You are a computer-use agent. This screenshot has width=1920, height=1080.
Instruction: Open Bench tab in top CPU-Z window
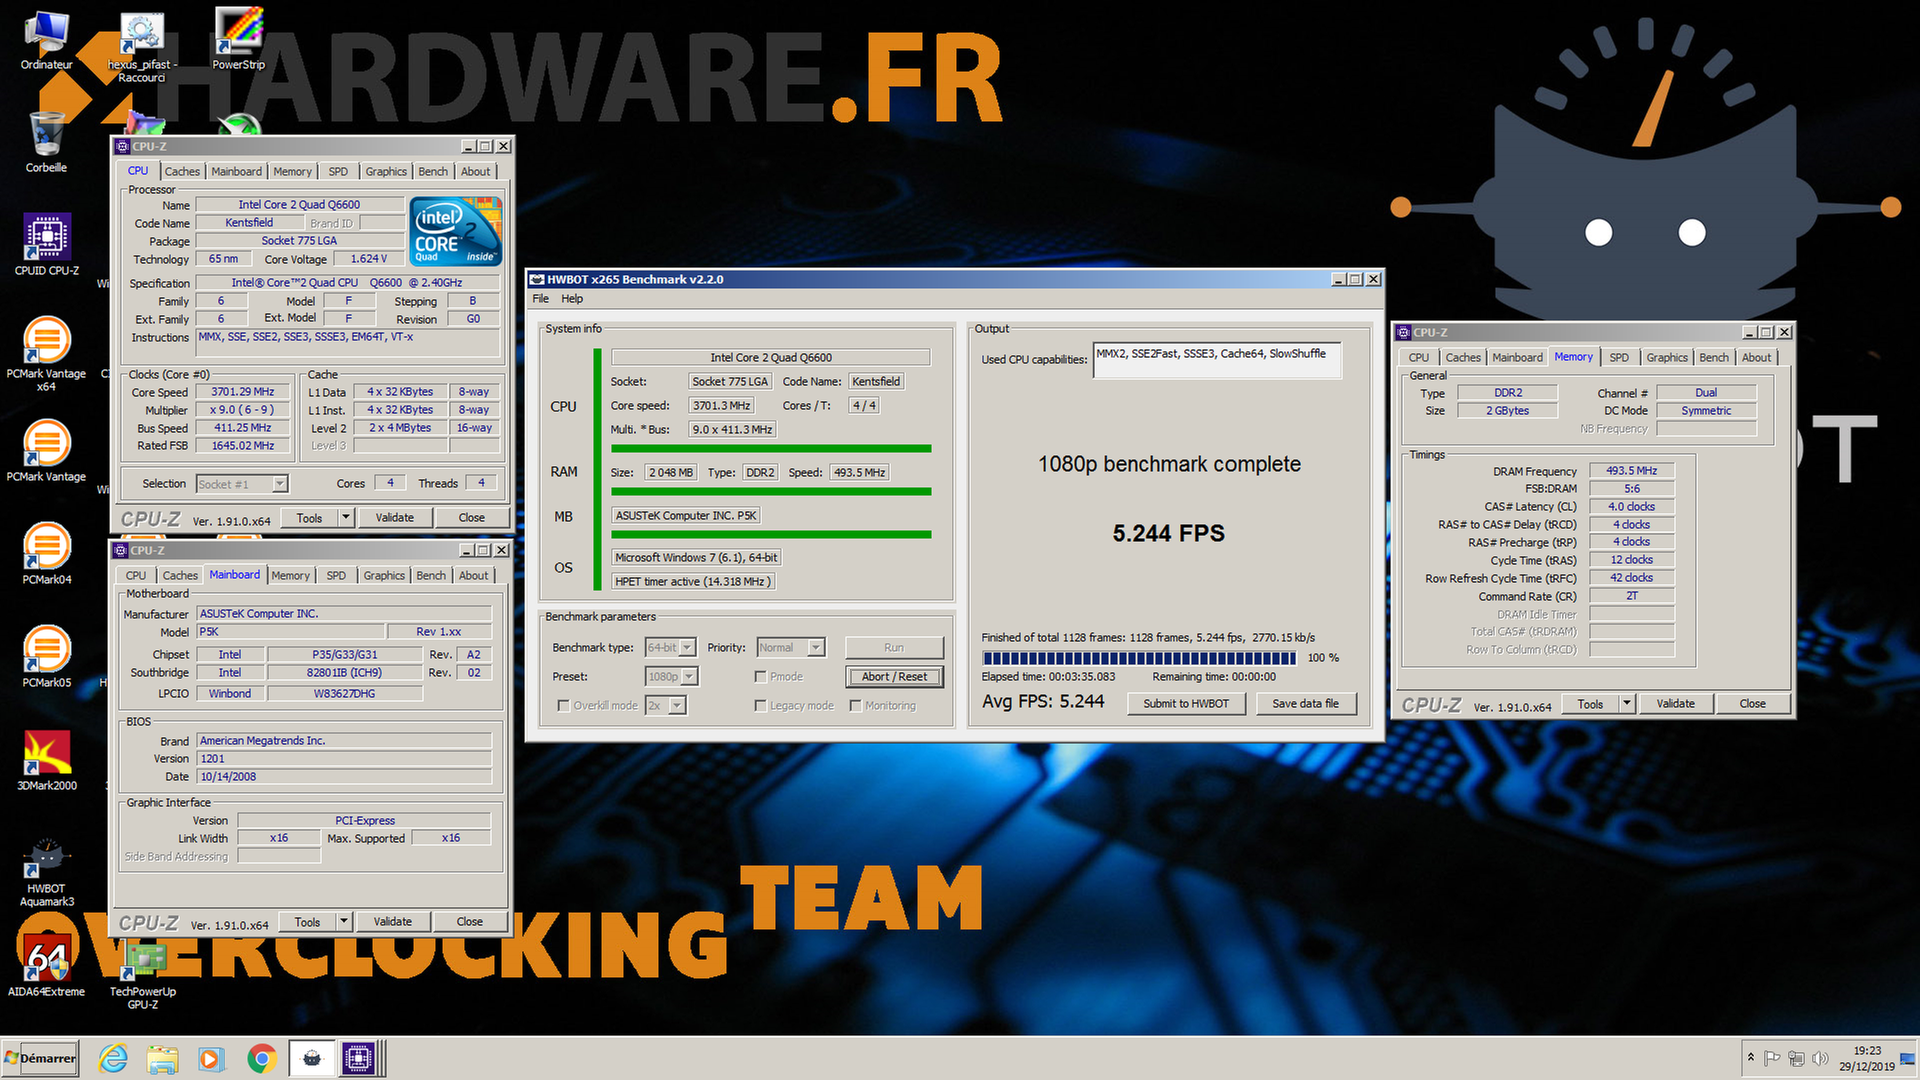tap(433, 172)
